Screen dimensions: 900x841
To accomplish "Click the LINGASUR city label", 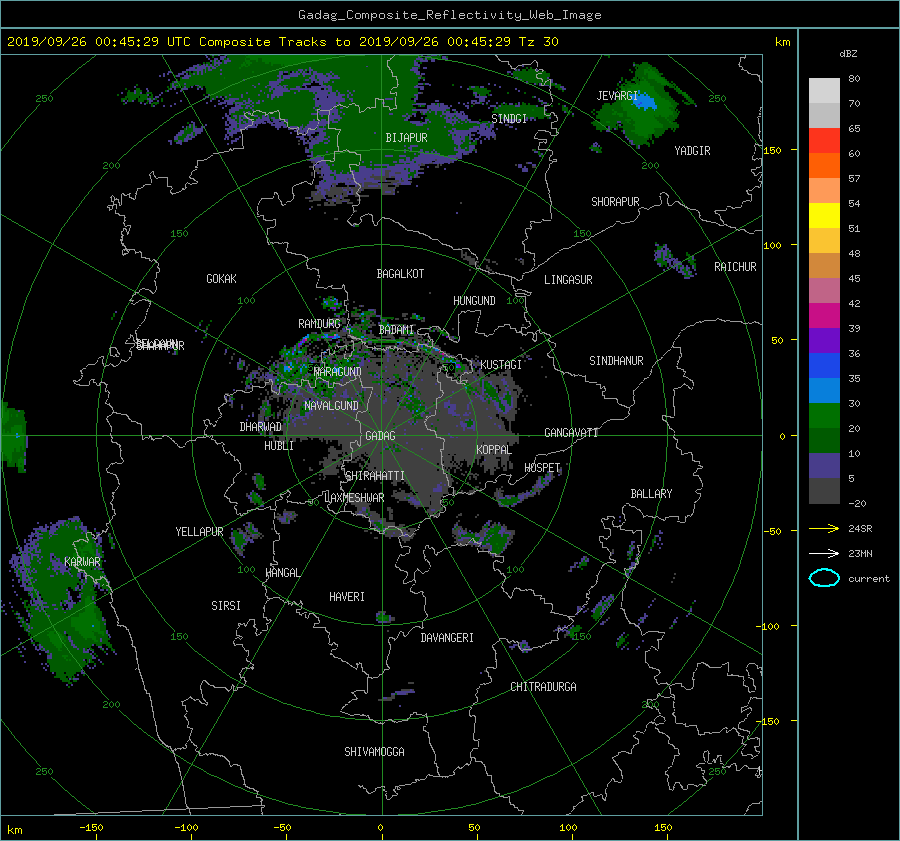I will pyautogui.click(x=568, y=280).
